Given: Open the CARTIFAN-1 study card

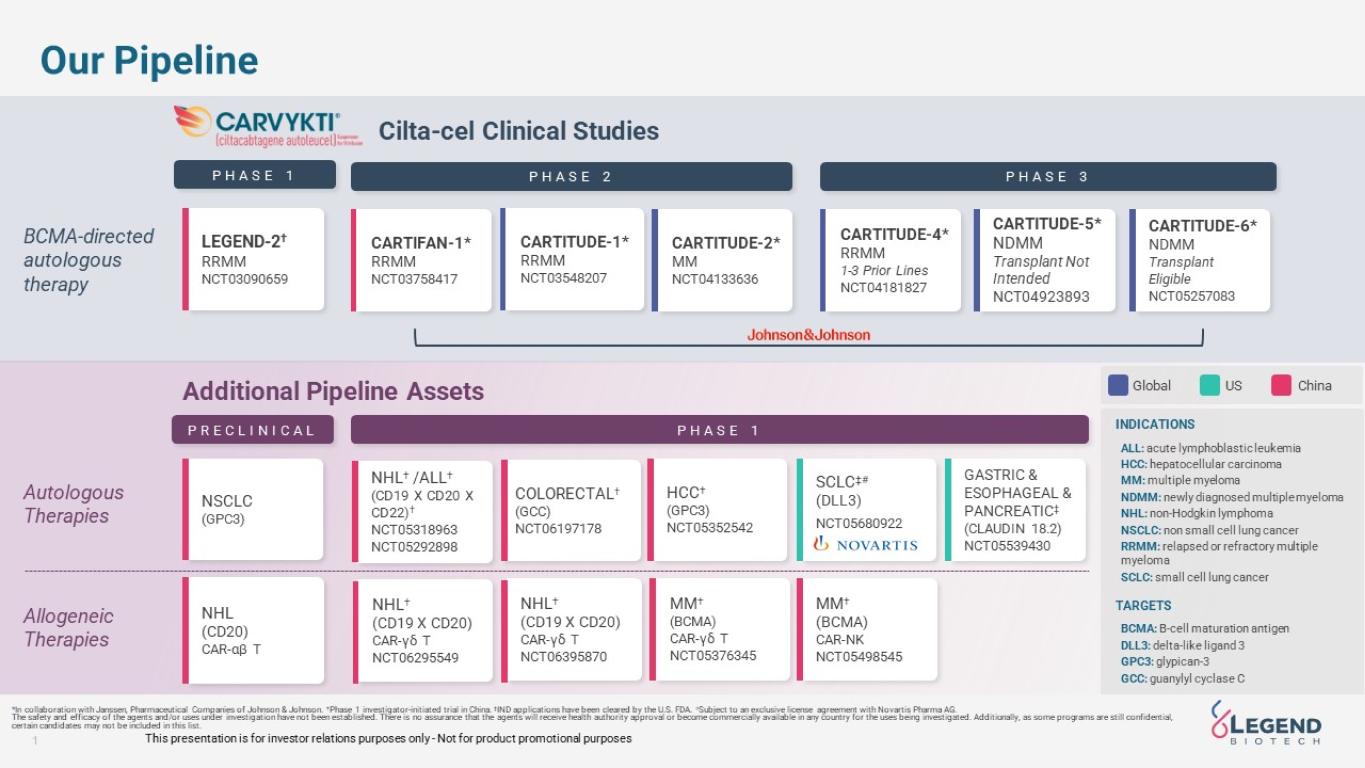Looking at the screenshot, I should tap(421, 260).
